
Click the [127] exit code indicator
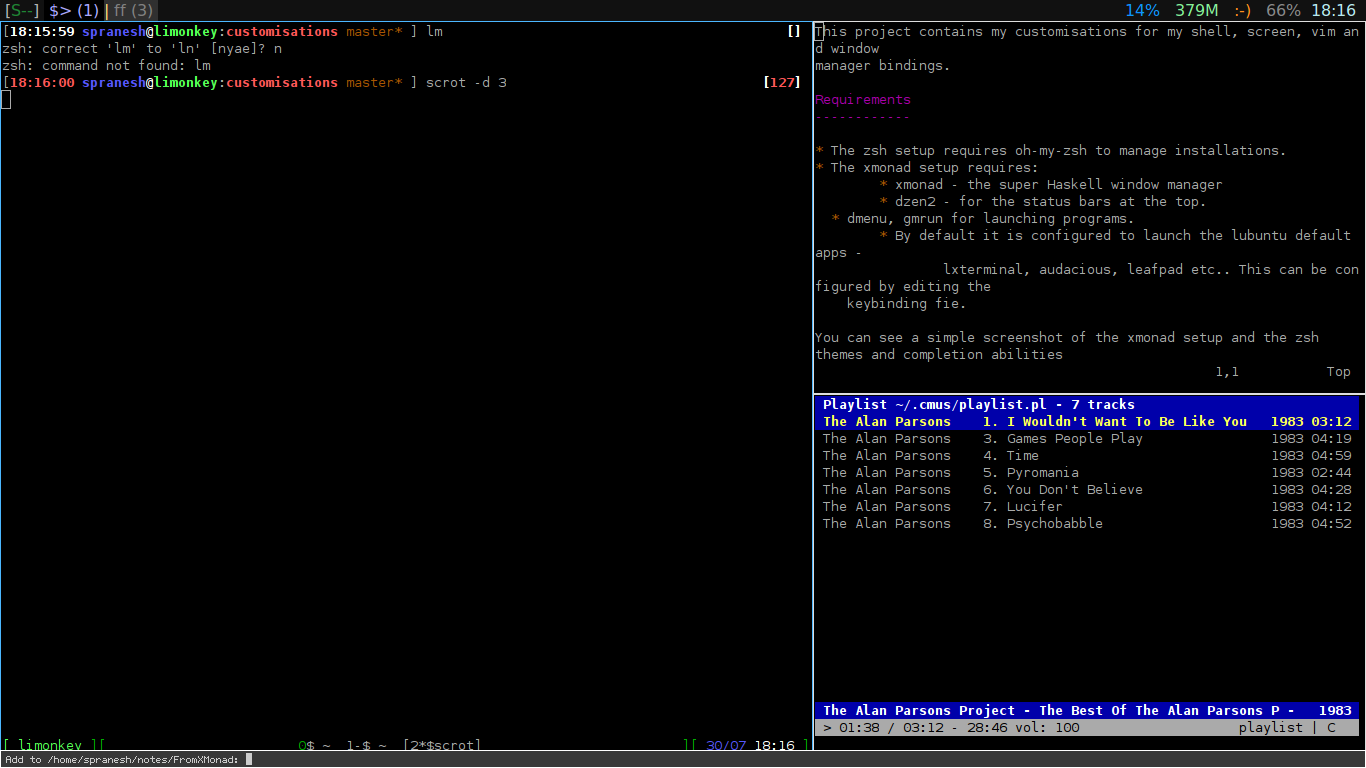[x=782, y=83]
